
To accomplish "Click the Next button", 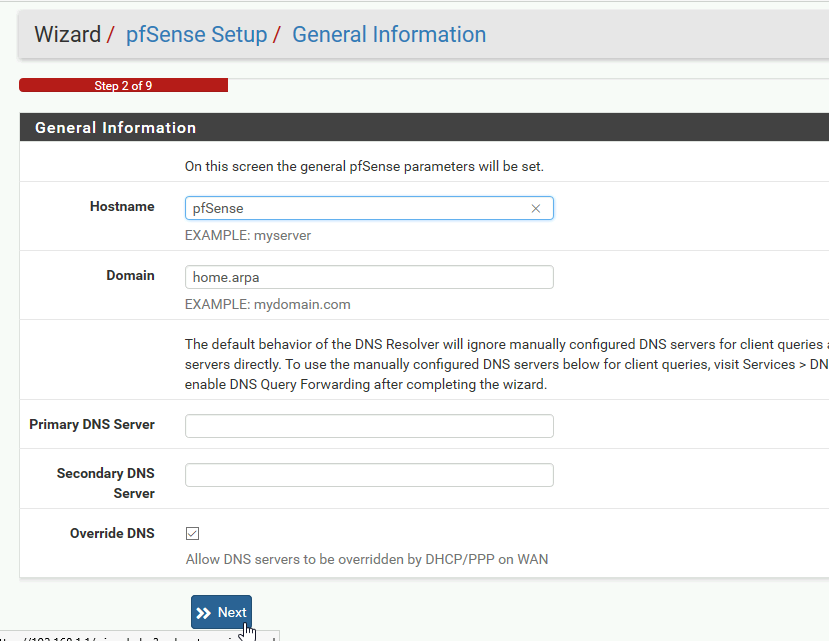I will 222,612.
